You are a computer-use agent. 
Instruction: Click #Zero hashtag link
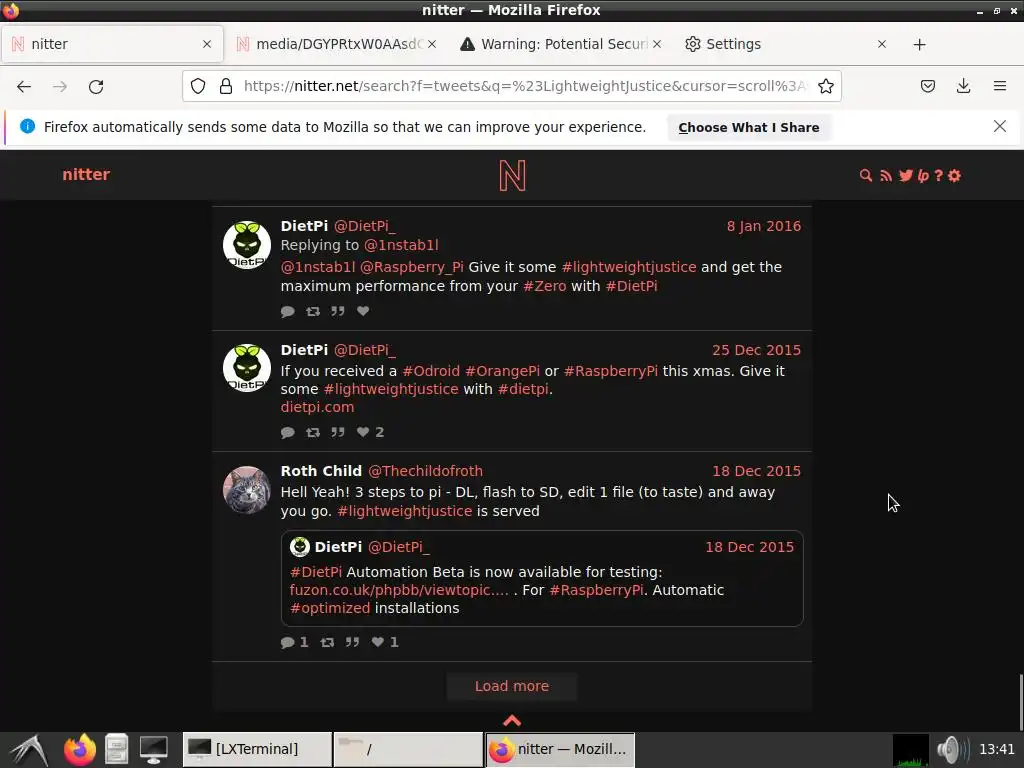click(545, 286)
